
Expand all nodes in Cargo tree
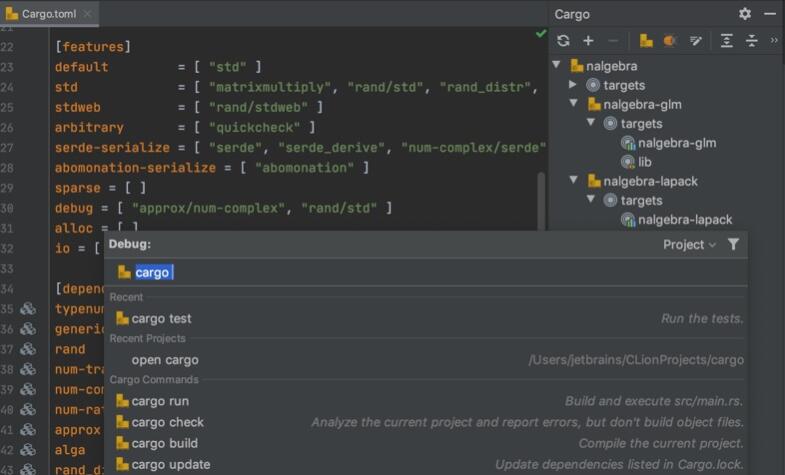(x=726, y=41)
